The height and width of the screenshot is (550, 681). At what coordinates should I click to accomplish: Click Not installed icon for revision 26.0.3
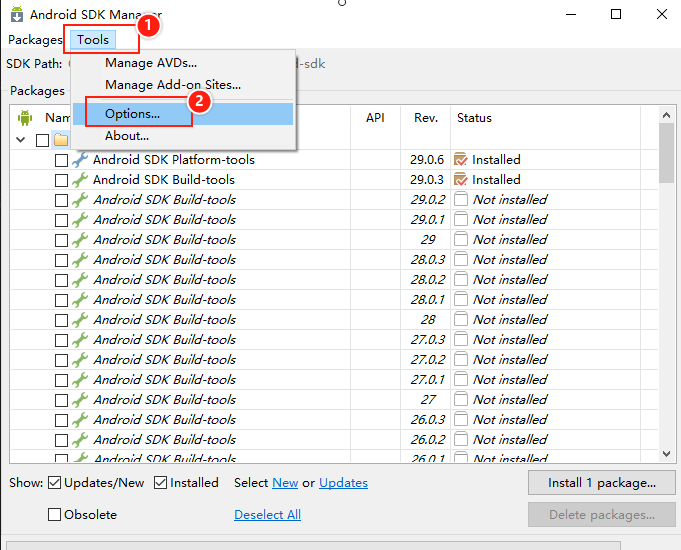pyautogui.click(x=461, y=419)
